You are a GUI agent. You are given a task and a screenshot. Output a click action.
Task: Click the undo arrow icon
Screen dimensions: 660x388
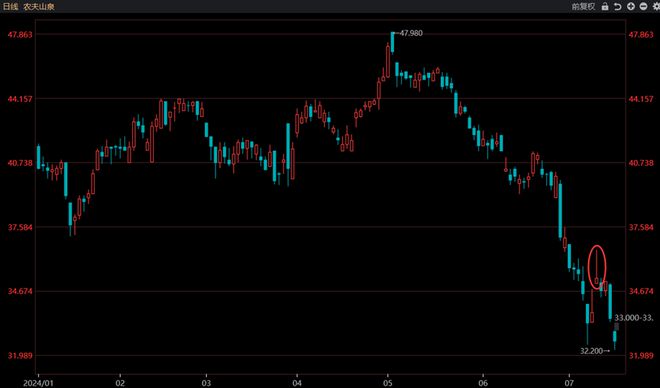[x=617, y=6]
